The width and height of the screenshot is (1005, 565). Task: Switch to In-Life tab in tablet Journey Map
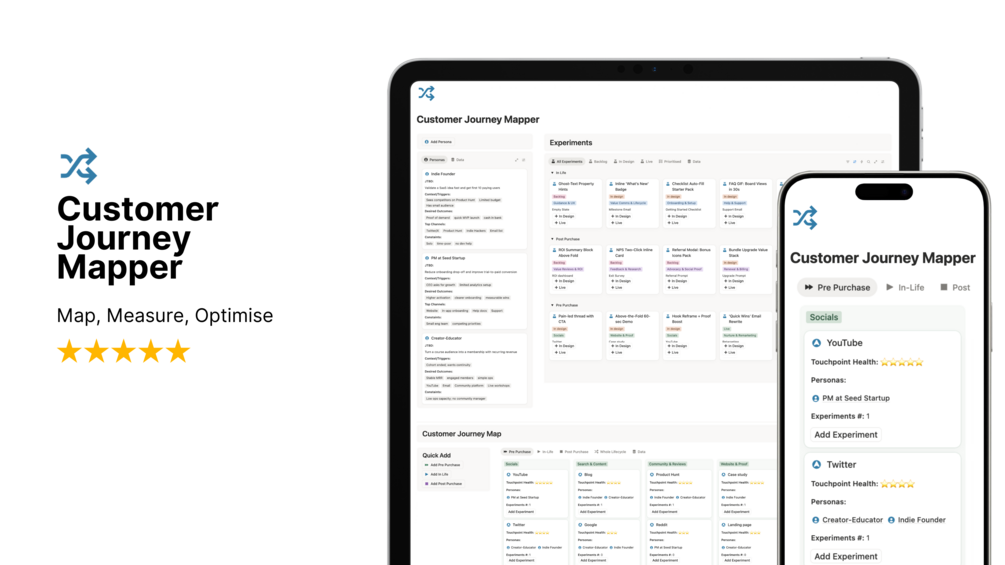coord(545,452)
